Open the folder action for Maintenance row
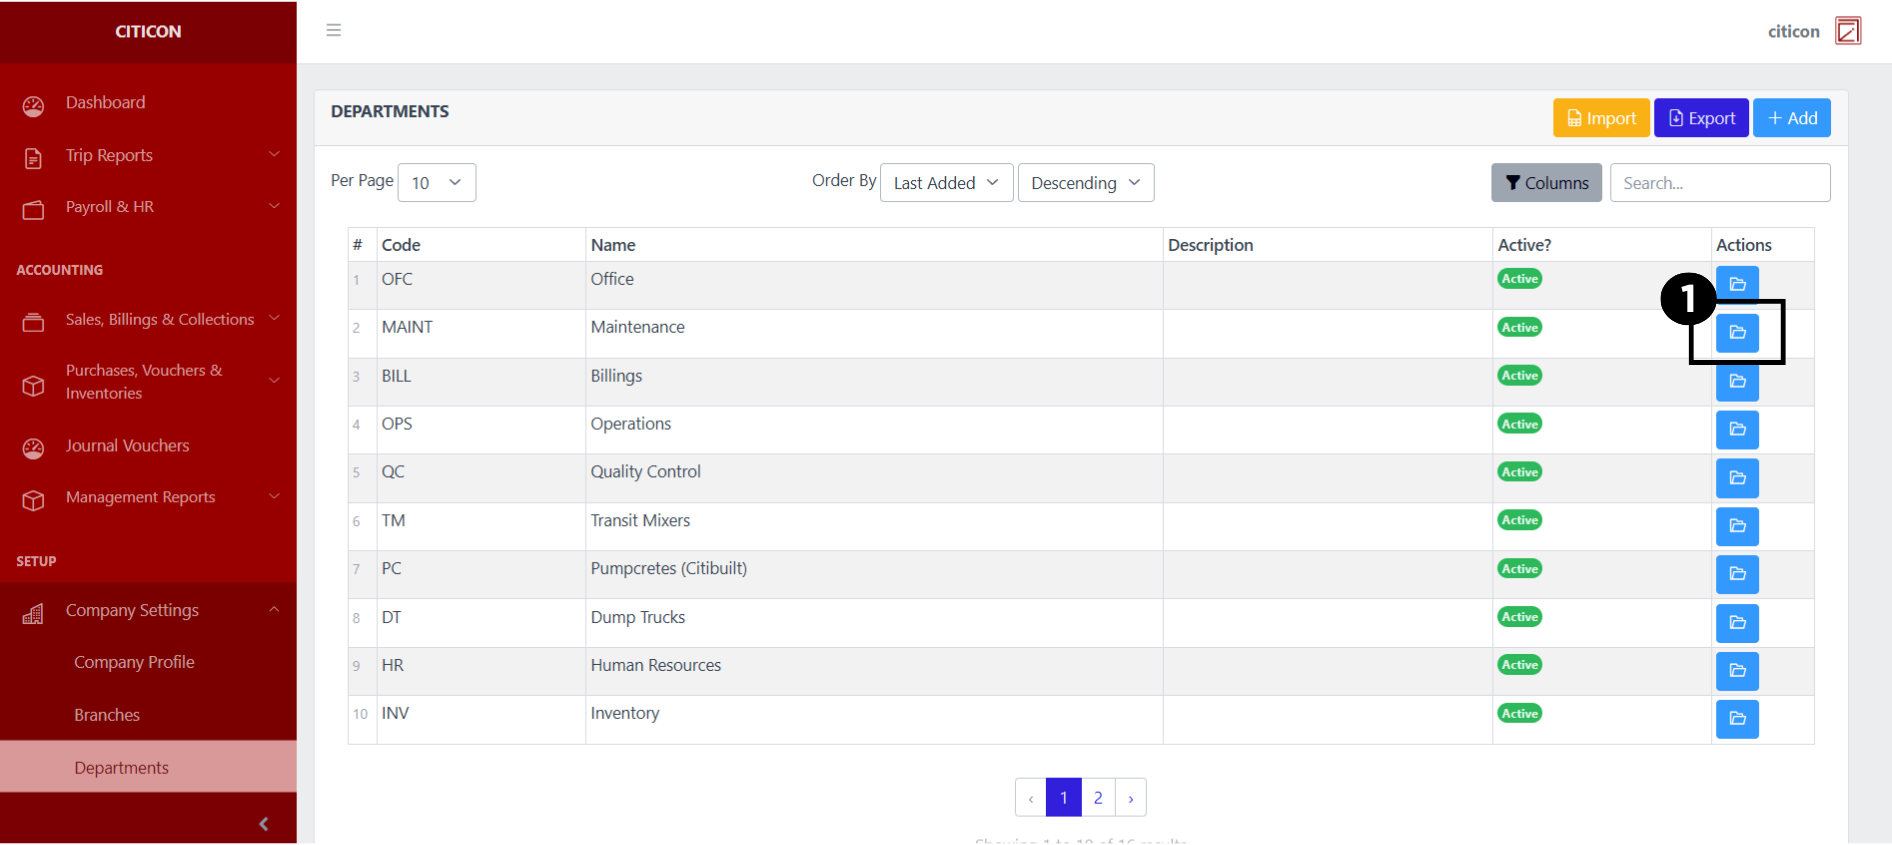Screen dimensions: 1892x845 pyautogui.click(x=1737, y=332)
